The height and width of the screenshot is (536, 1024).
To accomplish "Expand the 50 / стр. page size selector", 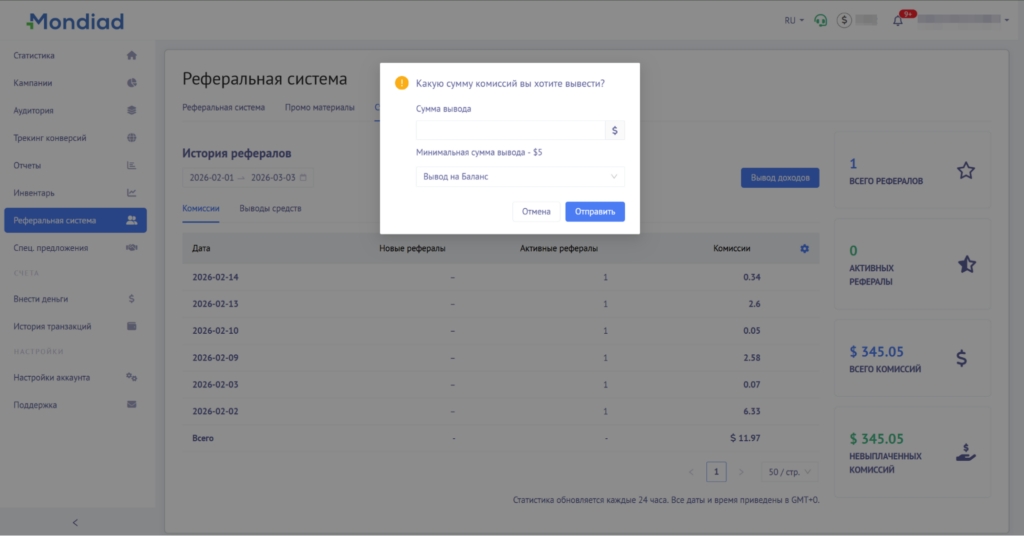I will coord(789,471).
